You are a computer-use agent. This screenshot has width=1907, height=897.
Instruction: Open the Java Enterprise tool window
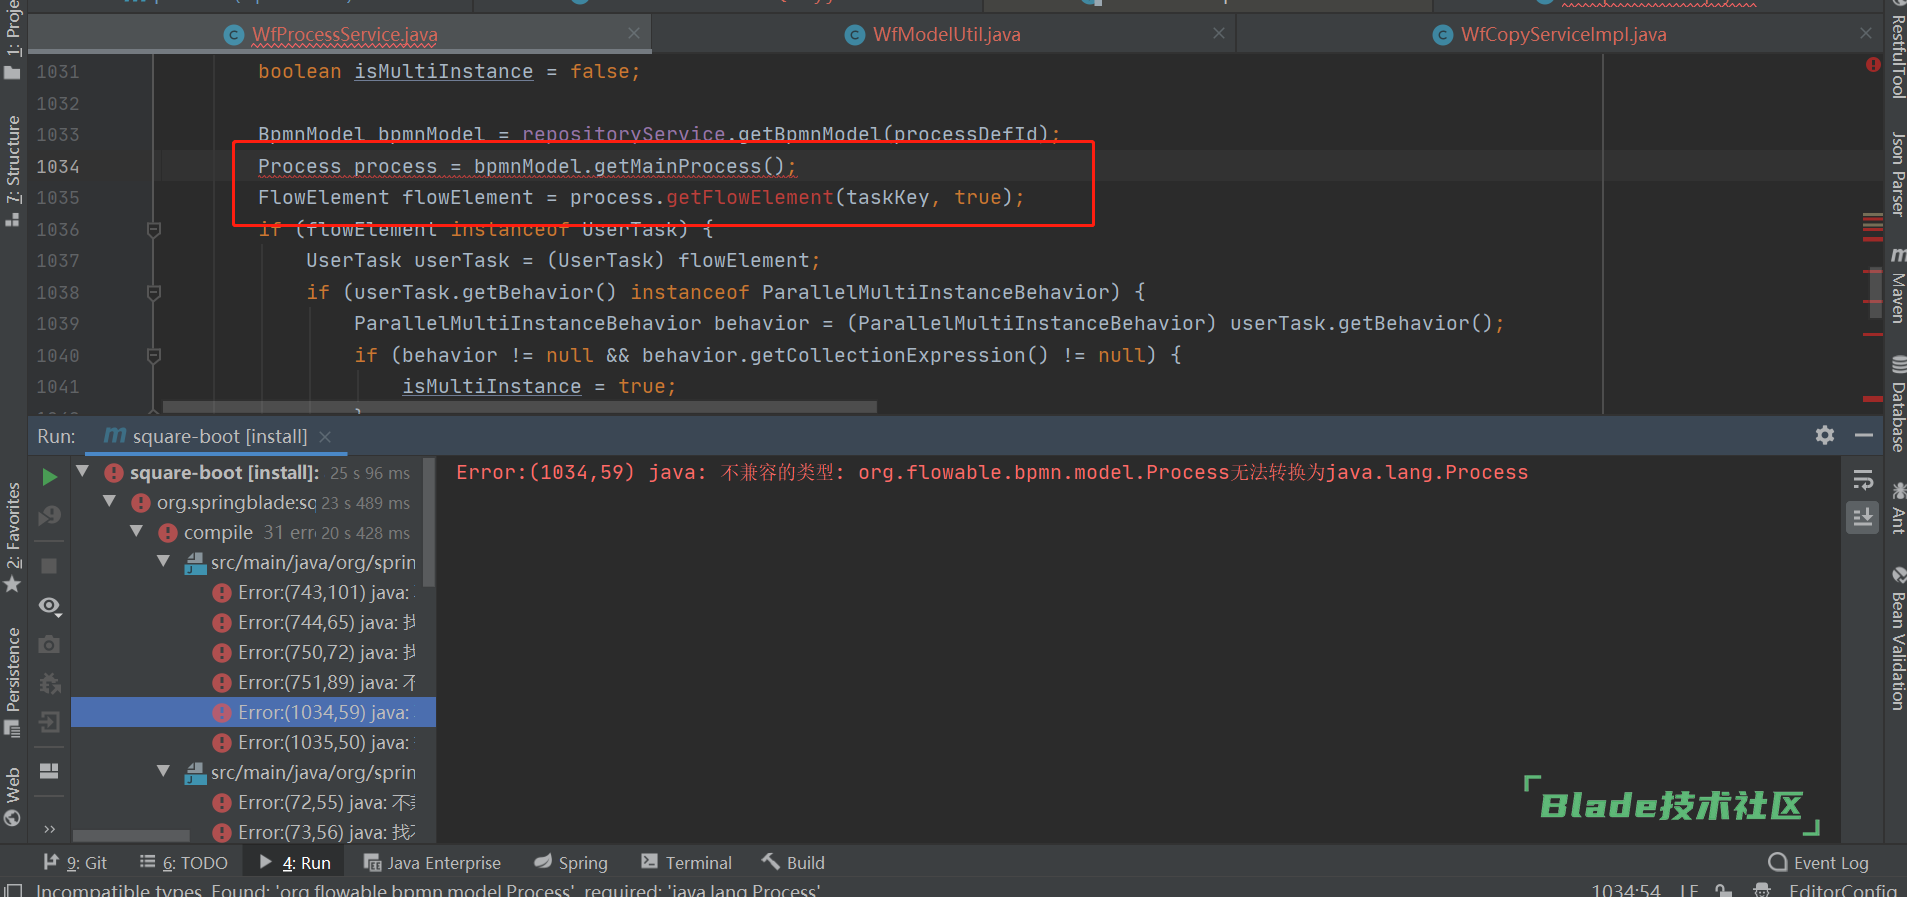point(432,862)
